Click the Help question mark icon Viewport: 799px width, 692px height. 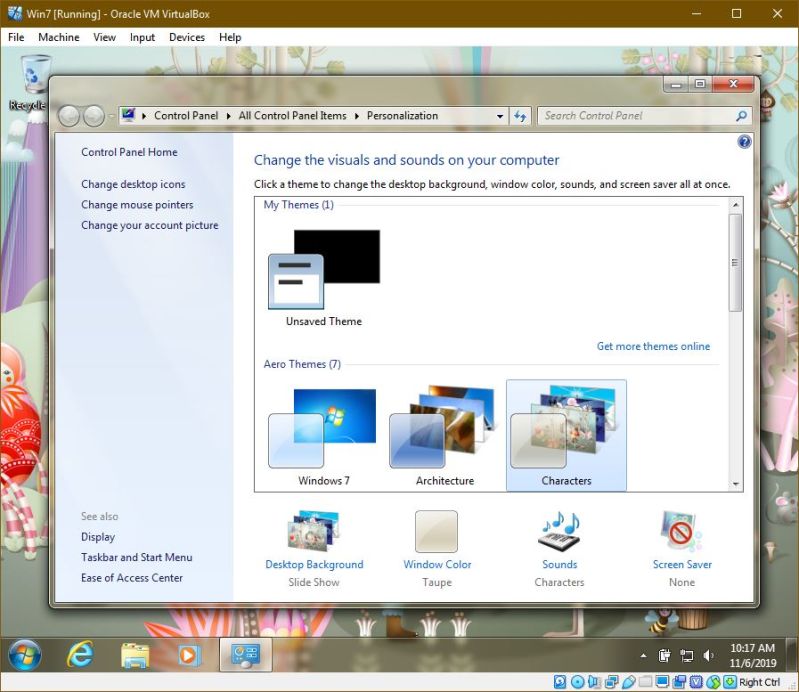click(x=744, y=142)
